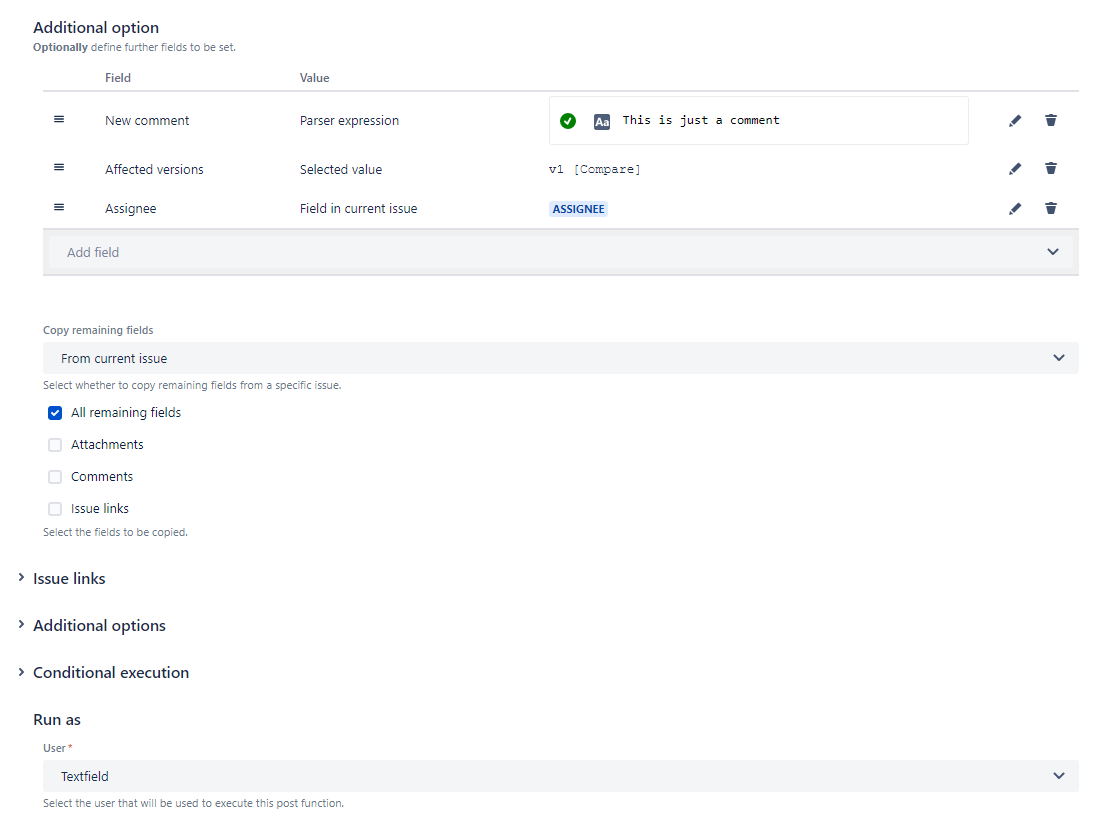Image resolution: width=1100 pixels, height=832 pixels.
Task: Click the New comment field name
Action: [x=147, y=121]
